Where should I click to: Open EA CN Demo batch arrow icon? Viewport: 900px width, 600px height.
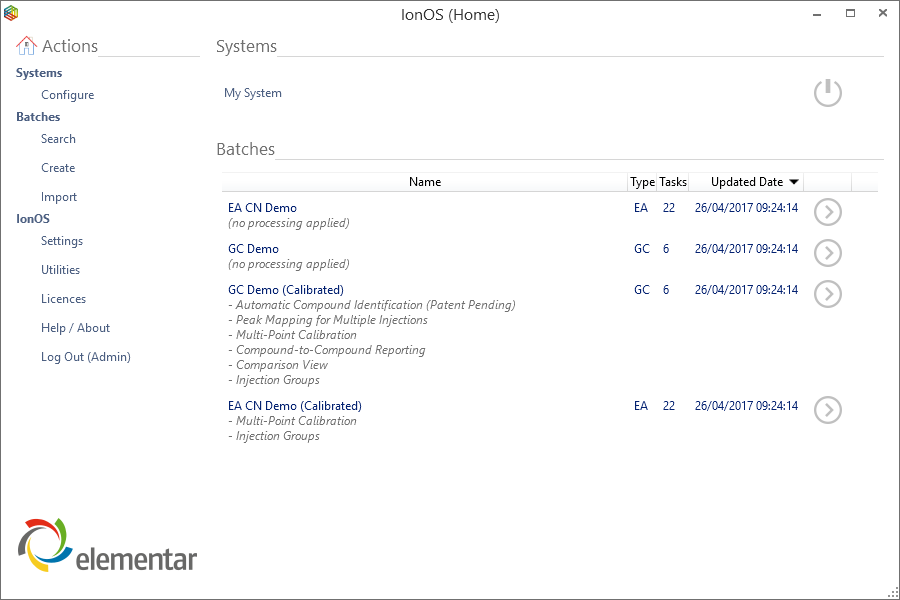coord(827,212)
